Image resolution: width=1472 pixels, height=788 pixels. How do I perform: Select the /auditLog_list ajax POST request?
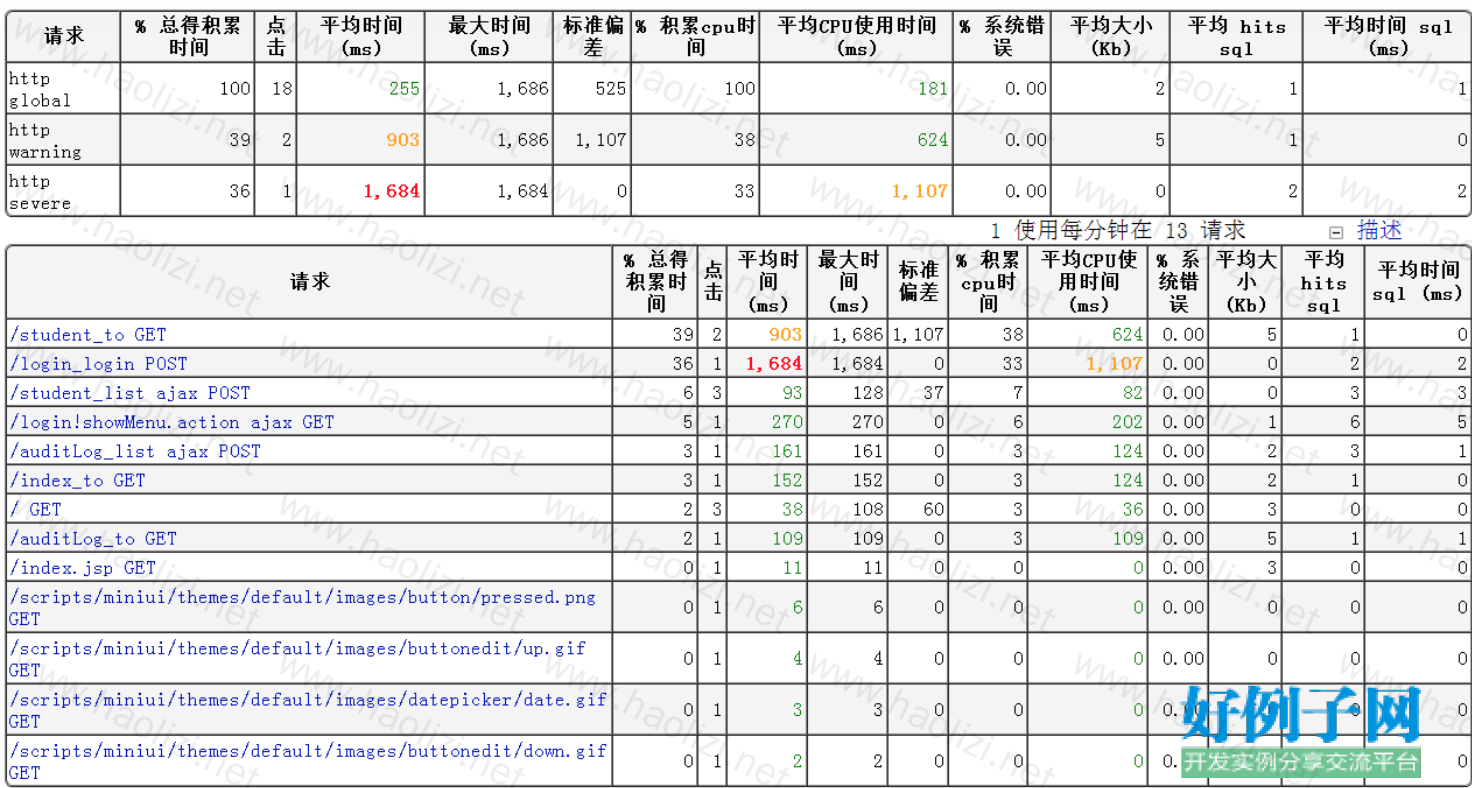135,451
